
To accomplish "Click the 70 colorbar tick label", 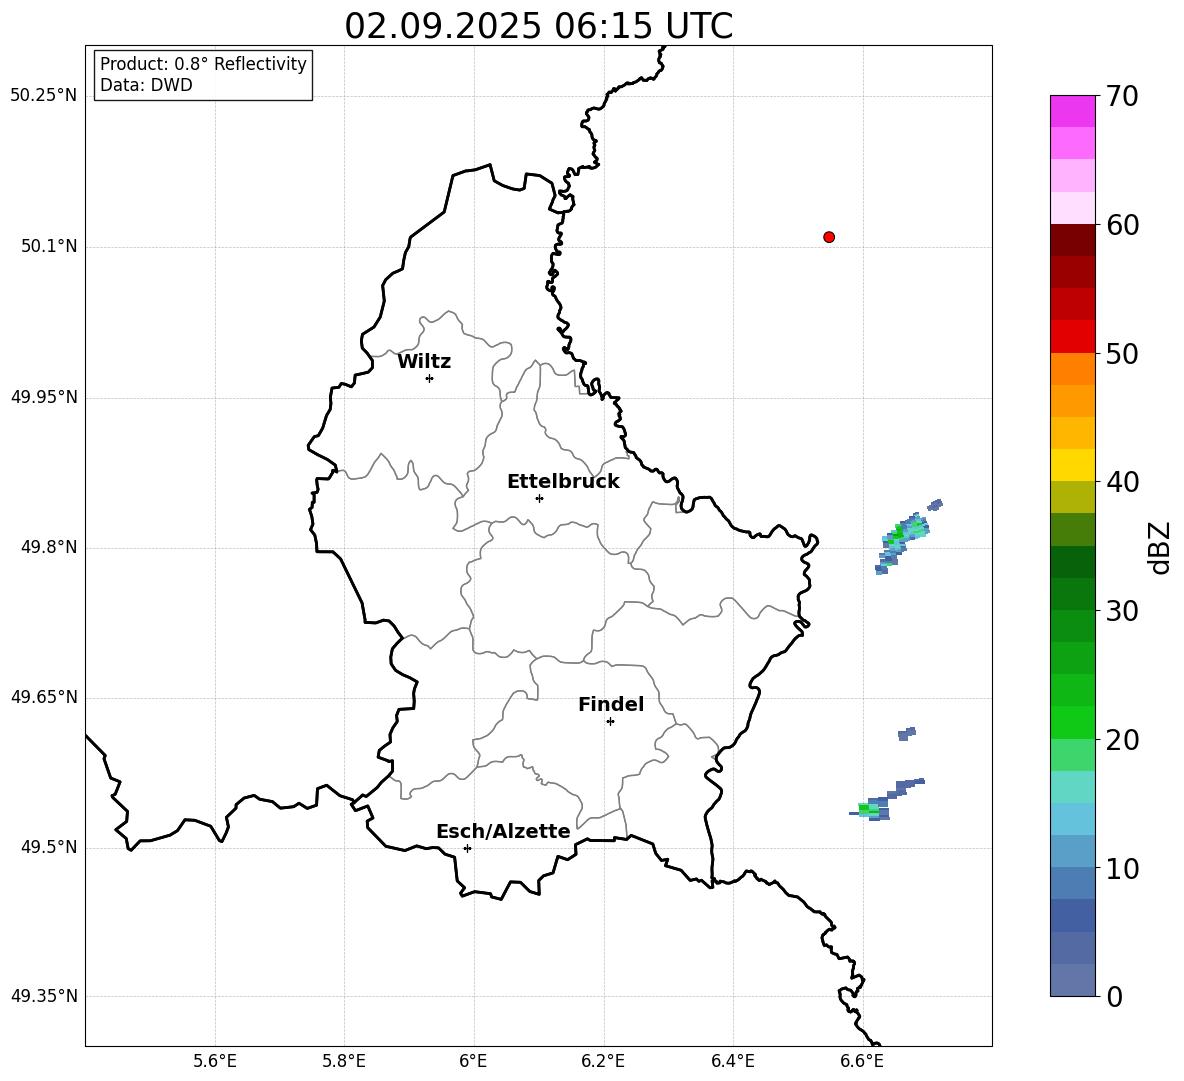I will click(x=1122, y=97).
